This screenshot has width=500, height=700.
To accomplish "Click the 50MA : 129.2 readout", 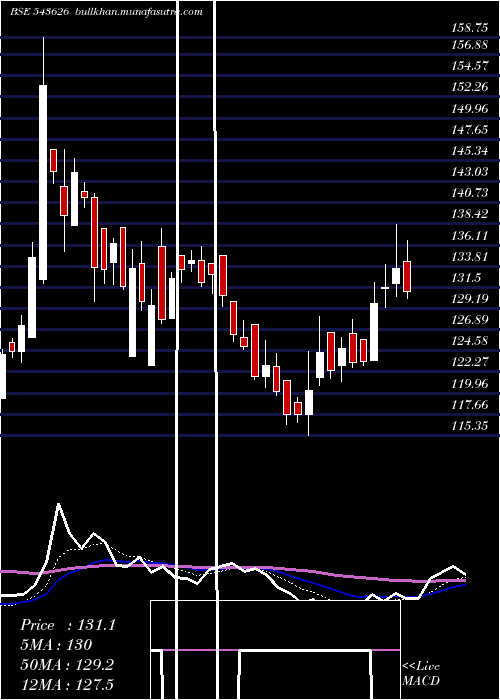I will point(67,665).
